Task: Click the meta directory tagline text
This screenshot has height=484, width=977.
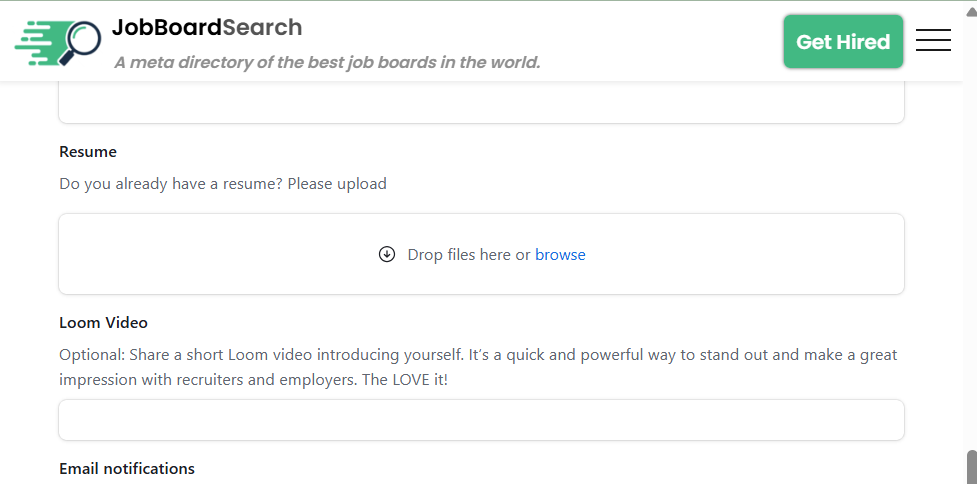Action: pos(327,62)
